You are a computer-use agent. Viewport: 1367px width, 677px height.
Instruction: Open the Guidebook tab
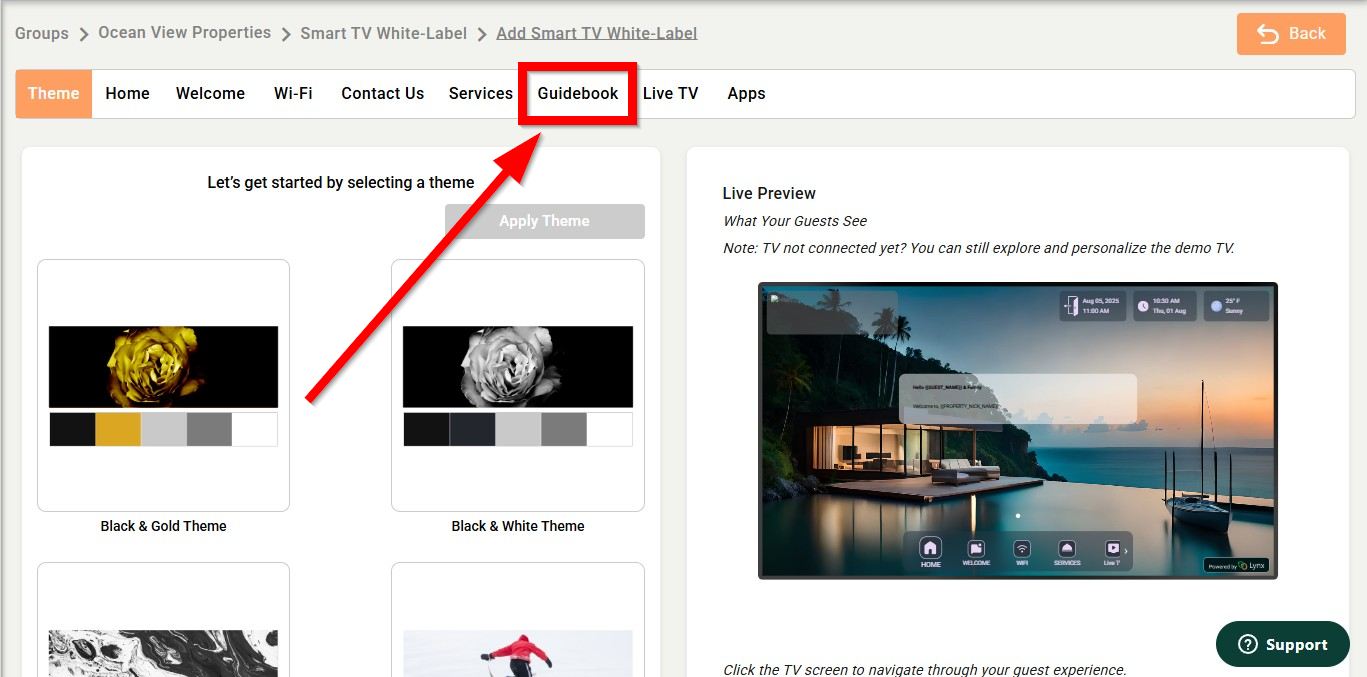tap(578, 94)
